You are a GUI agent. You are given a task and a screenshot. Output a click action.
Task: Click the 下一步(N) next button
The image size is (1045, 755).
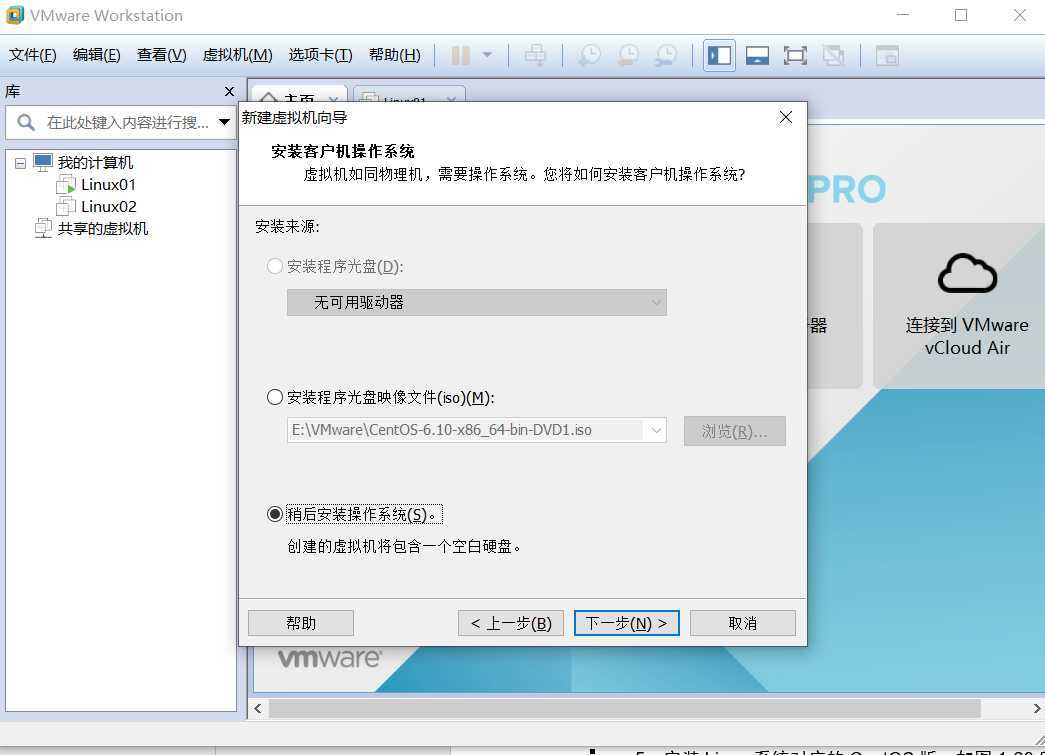pos(626,623)
